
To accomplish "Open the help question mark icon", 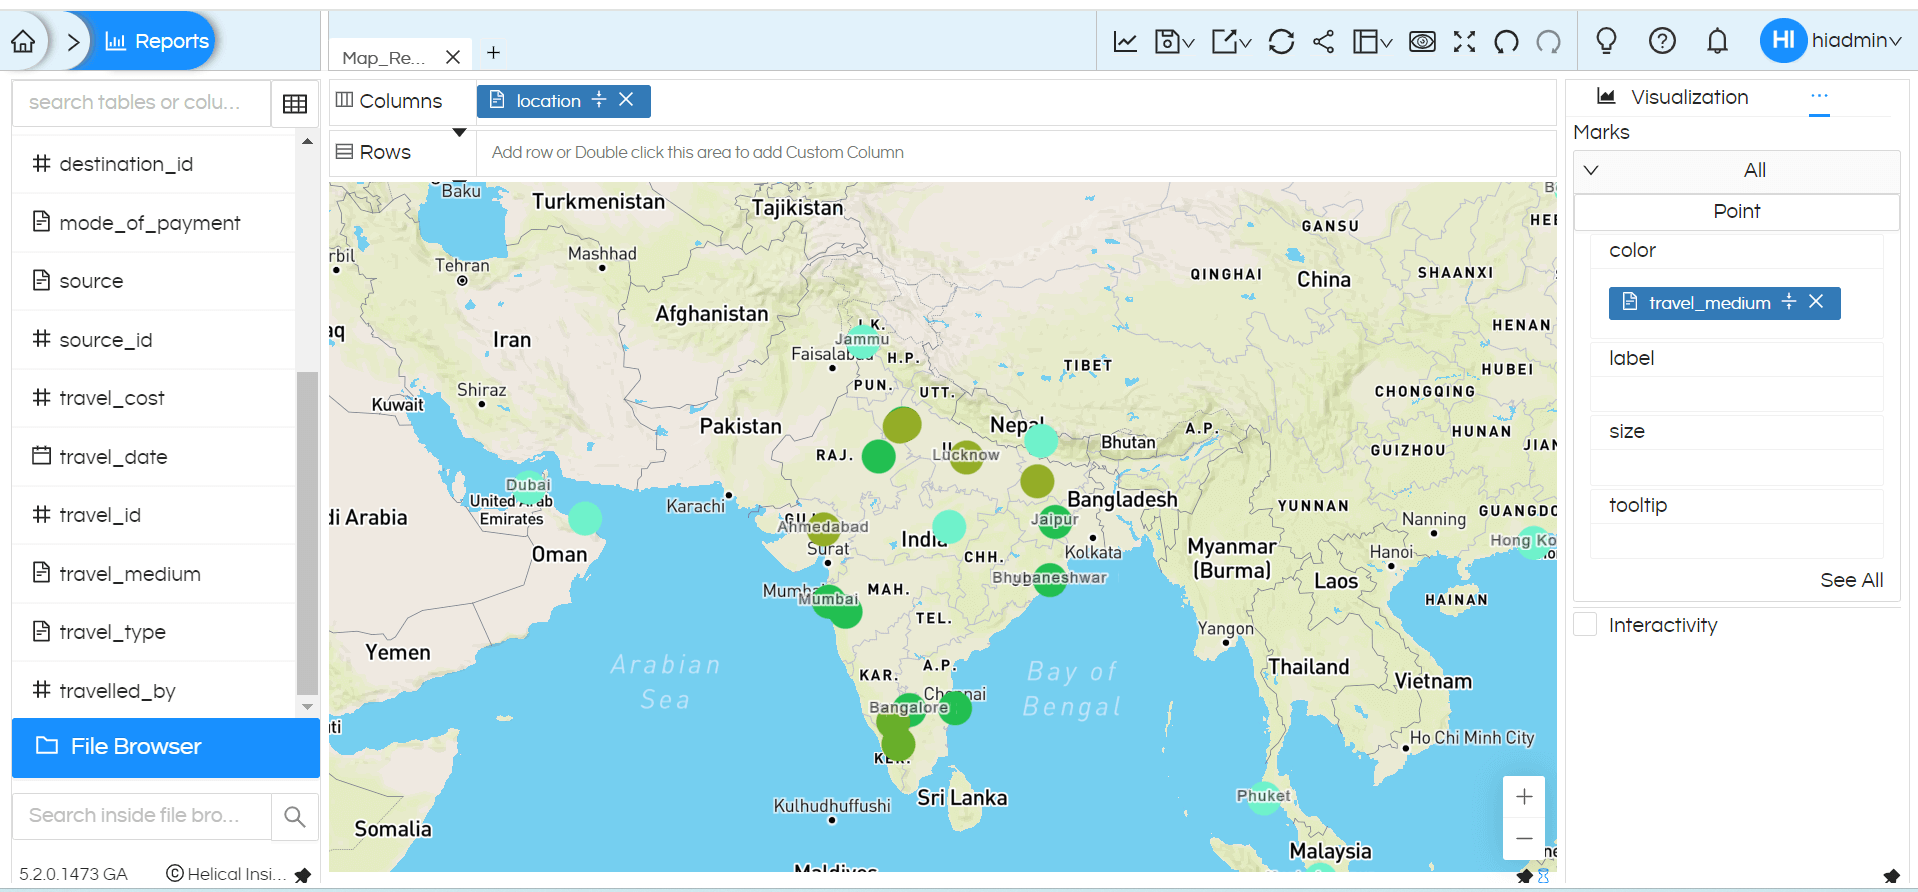I will coord(1662,41).
